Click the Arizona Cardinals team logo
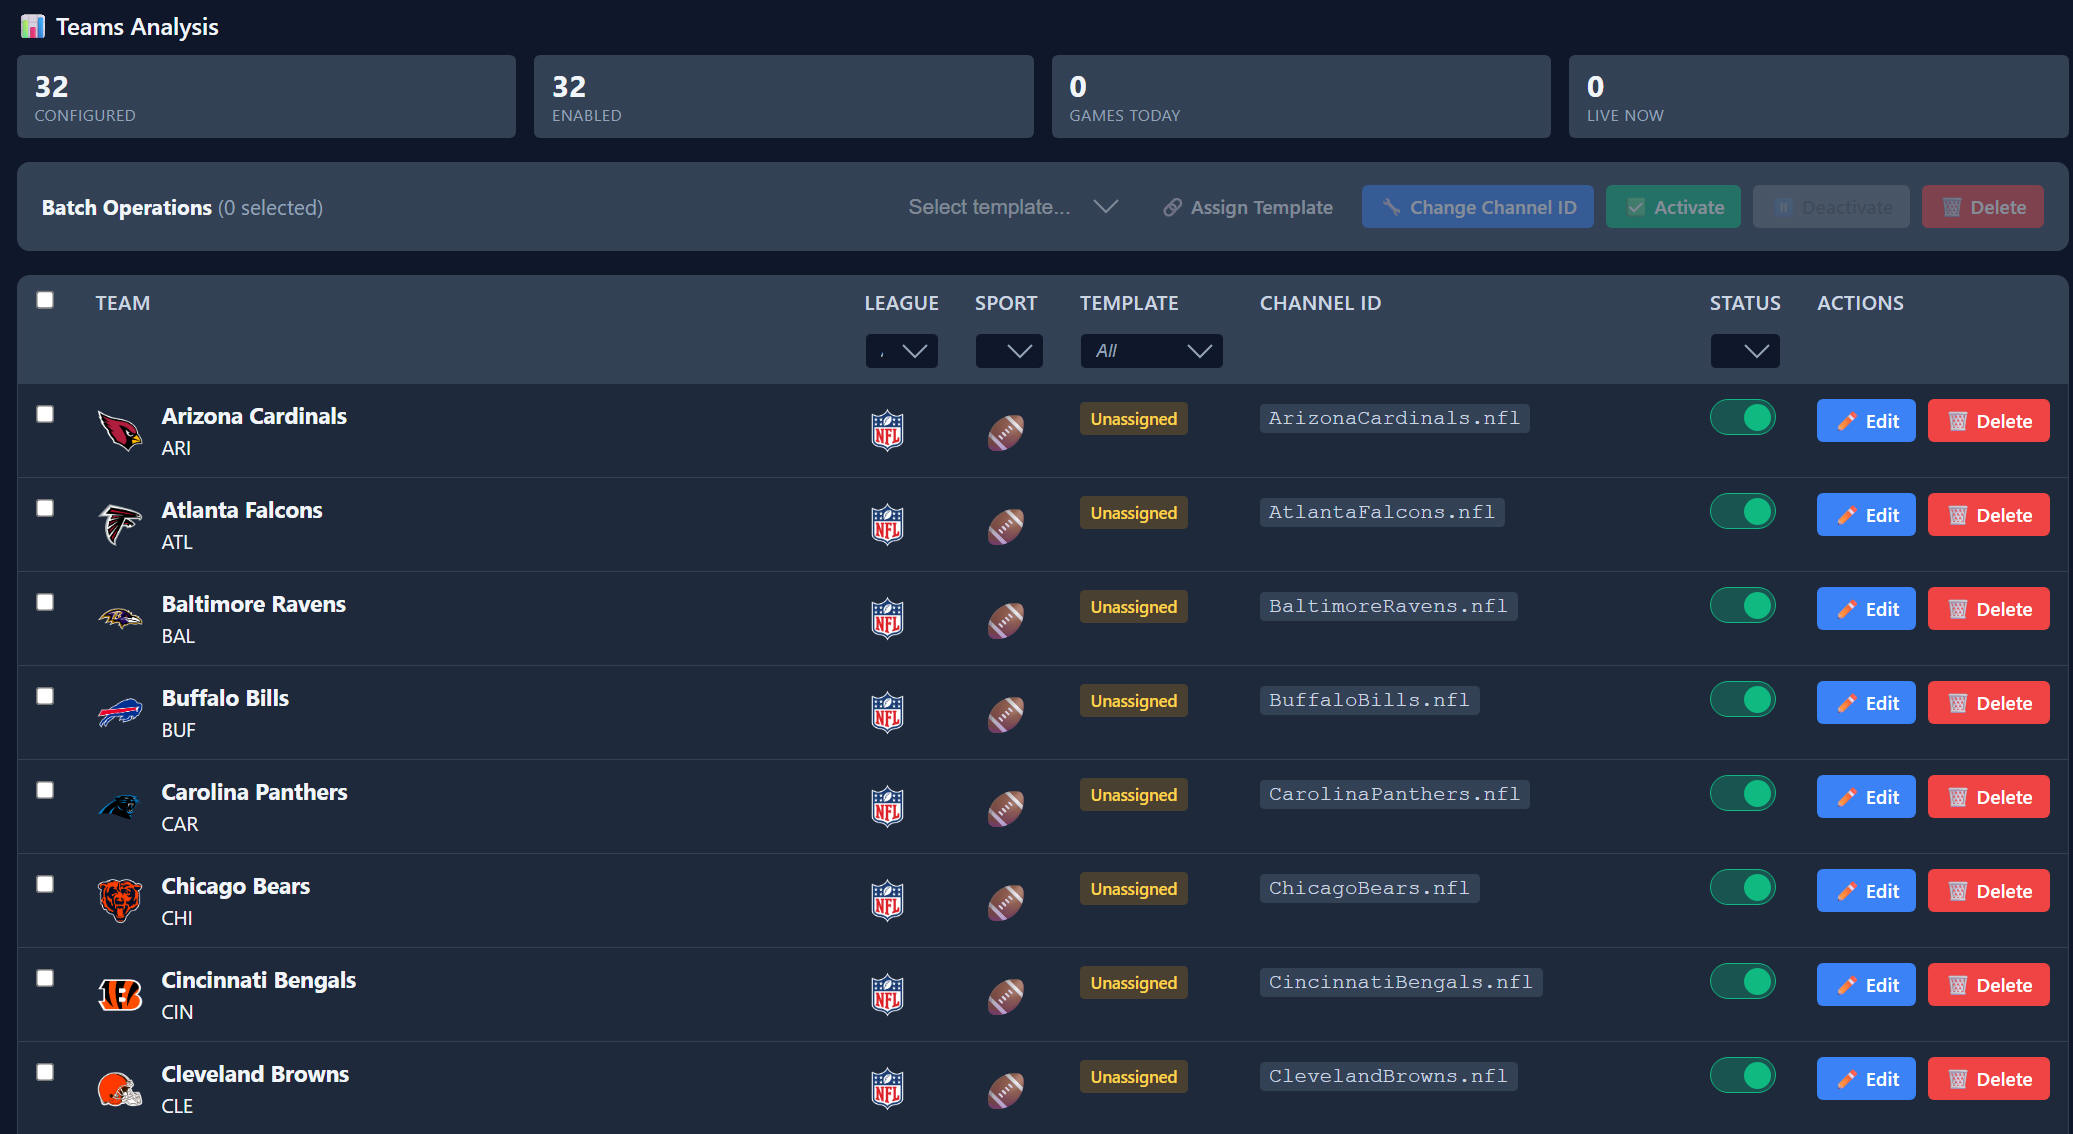 click(120, 431)
